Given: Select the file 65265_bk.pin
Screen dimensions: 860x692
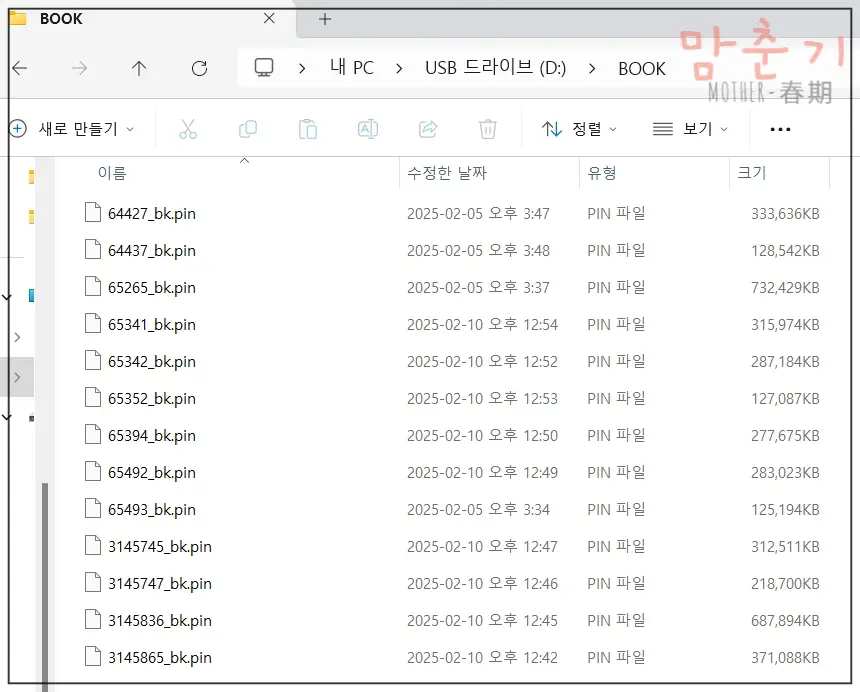Looking at the screenshot, I should click(152, 287).
